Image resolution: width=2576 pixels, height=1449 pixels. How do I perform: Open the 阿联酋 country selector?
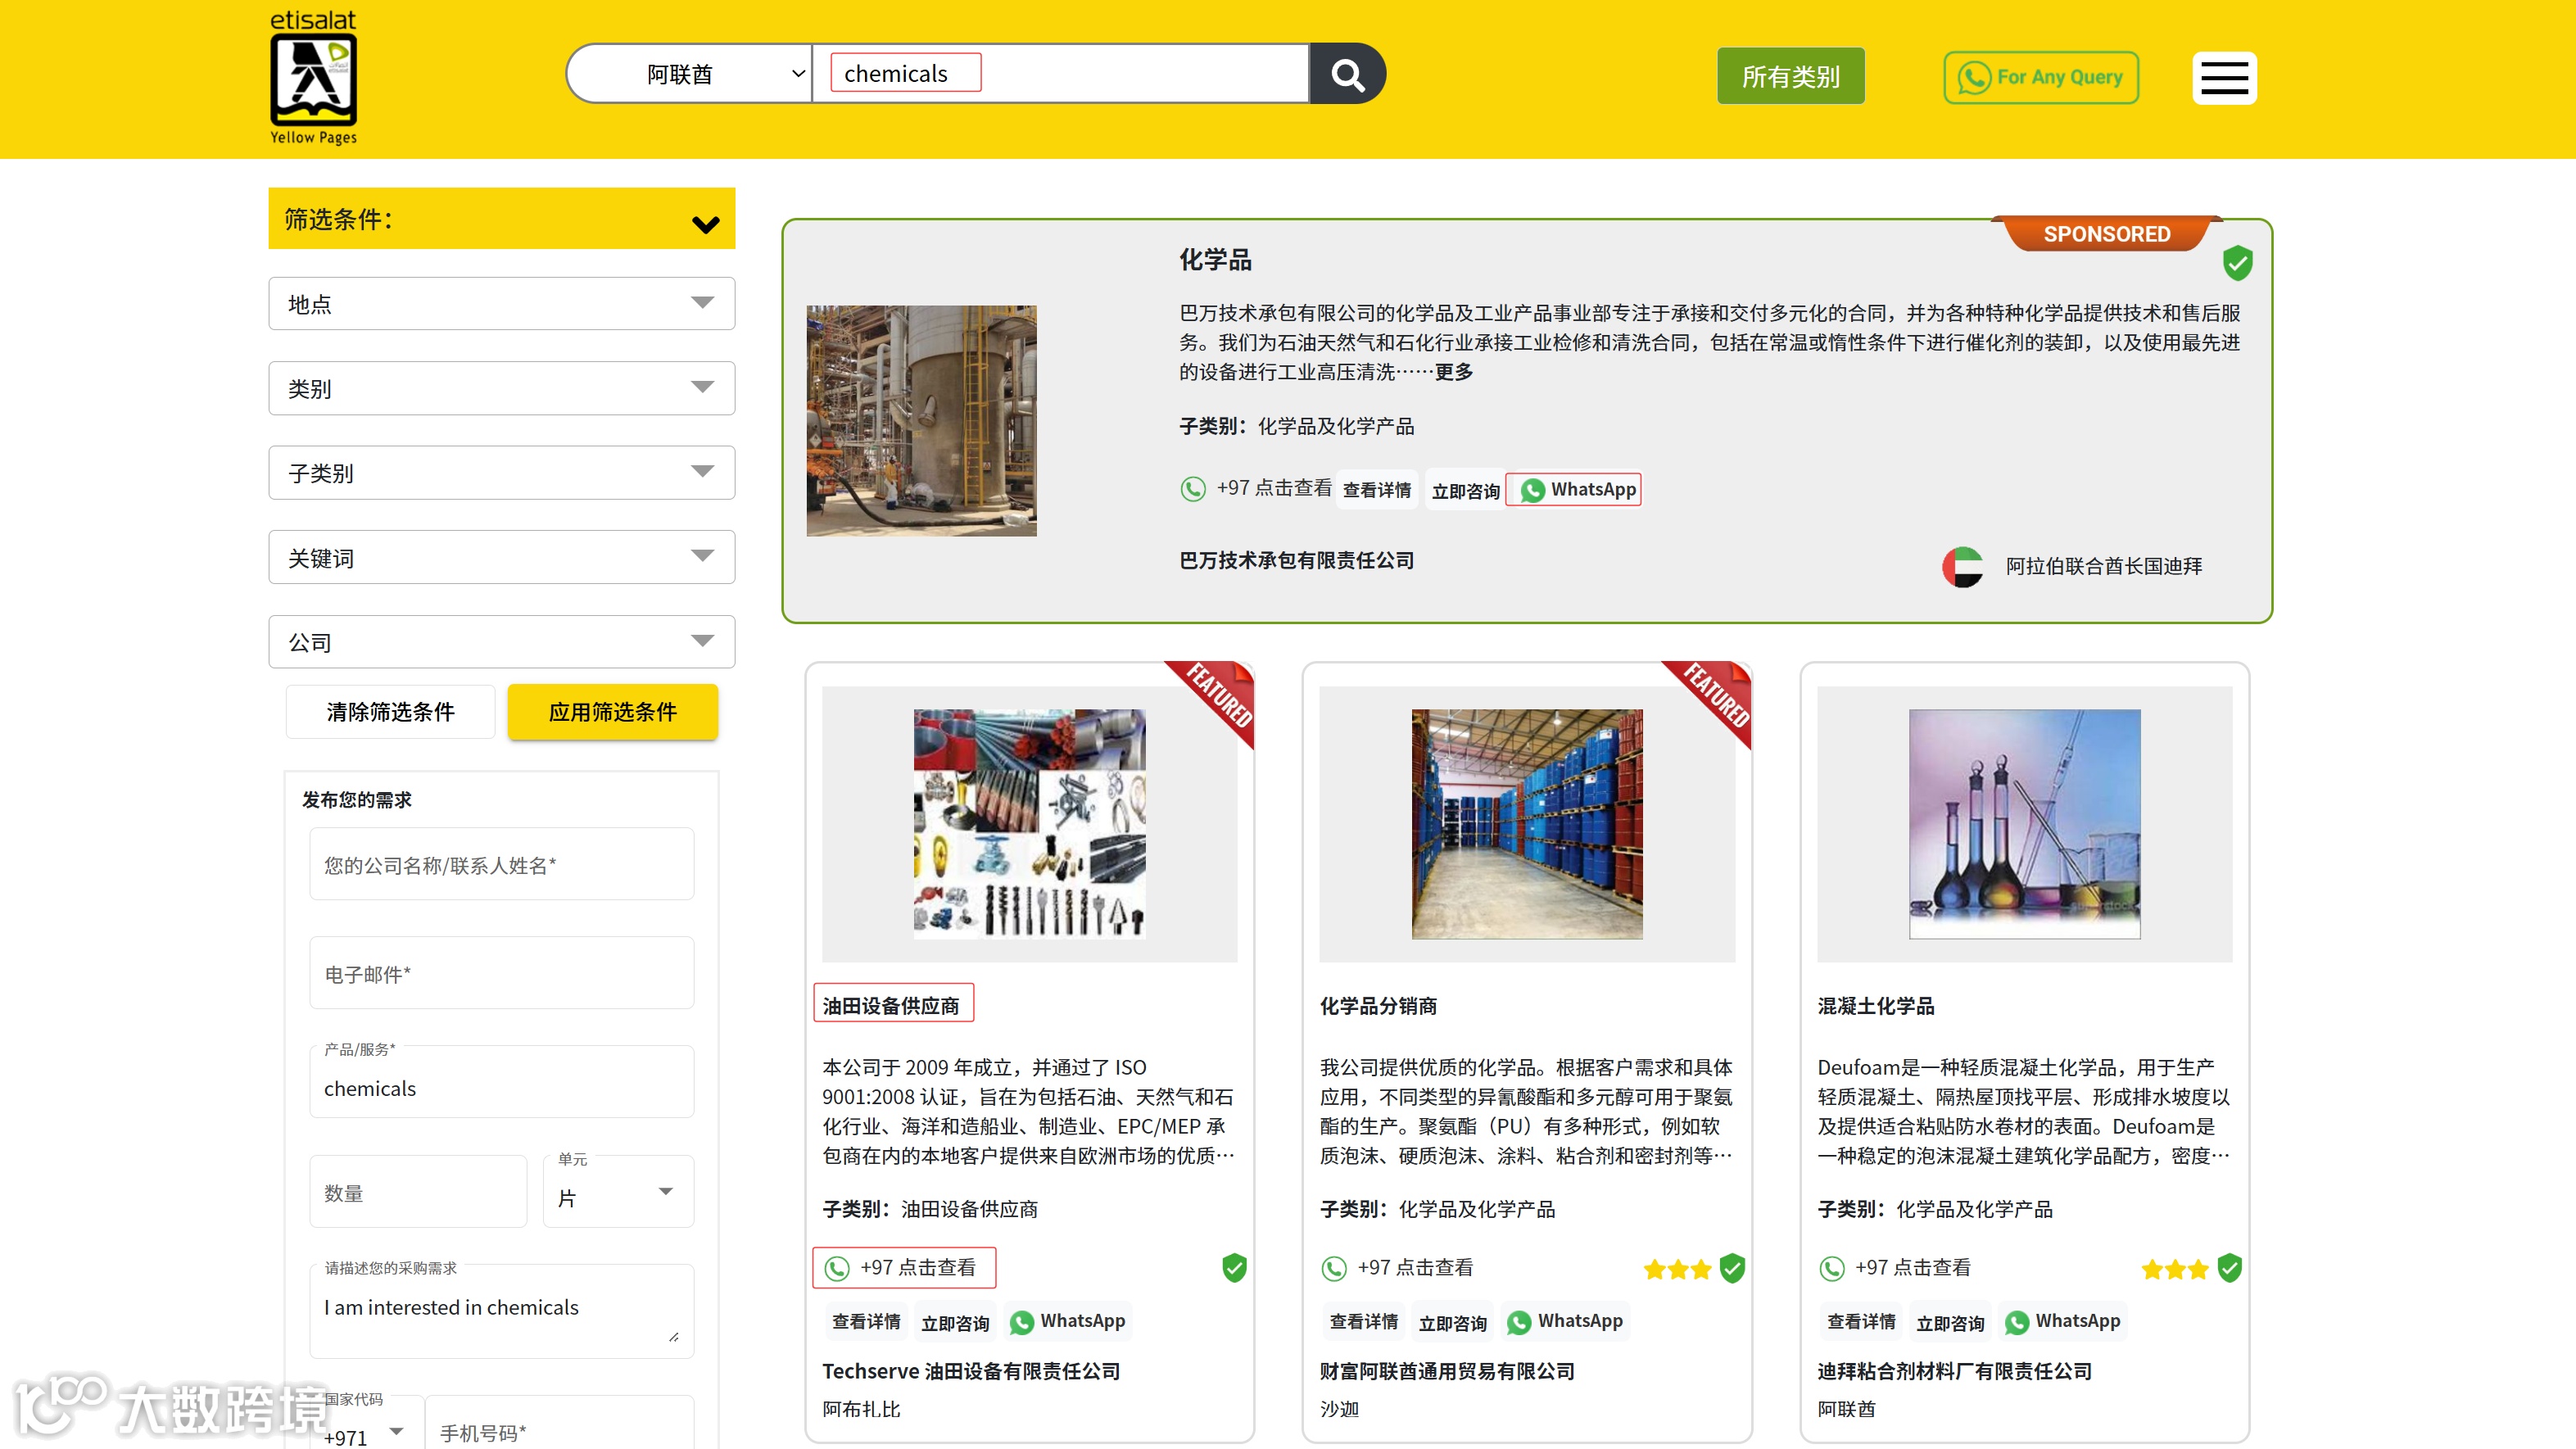(690, 74)
